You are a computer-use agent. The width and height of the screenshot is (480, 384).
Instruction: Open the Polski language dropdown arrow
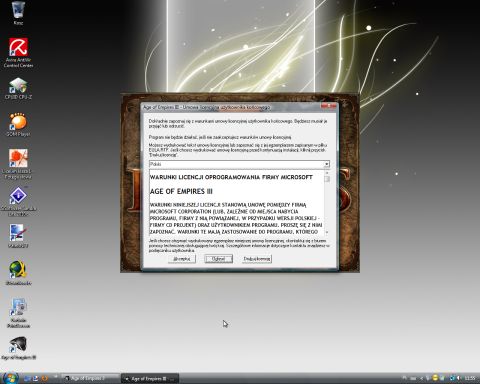327,164
